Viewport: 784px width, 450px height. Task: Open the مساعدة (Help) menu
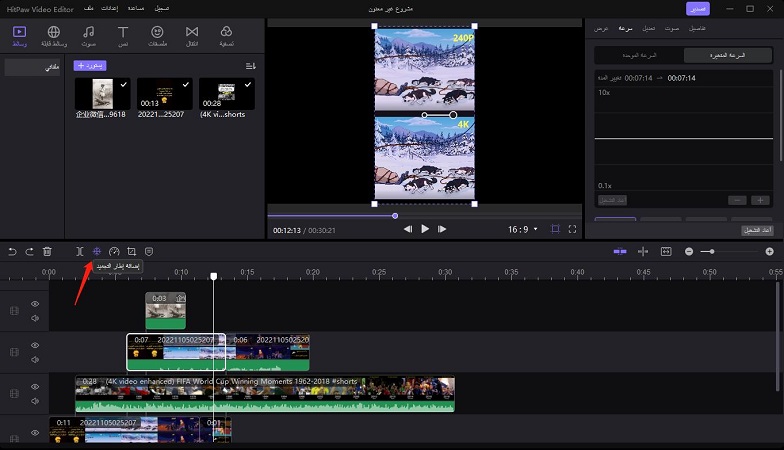click(136, 8)
